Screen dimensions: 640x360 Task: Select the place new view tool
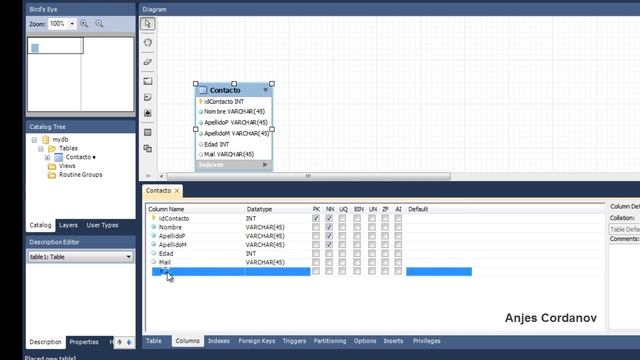(x=148, y=149)
